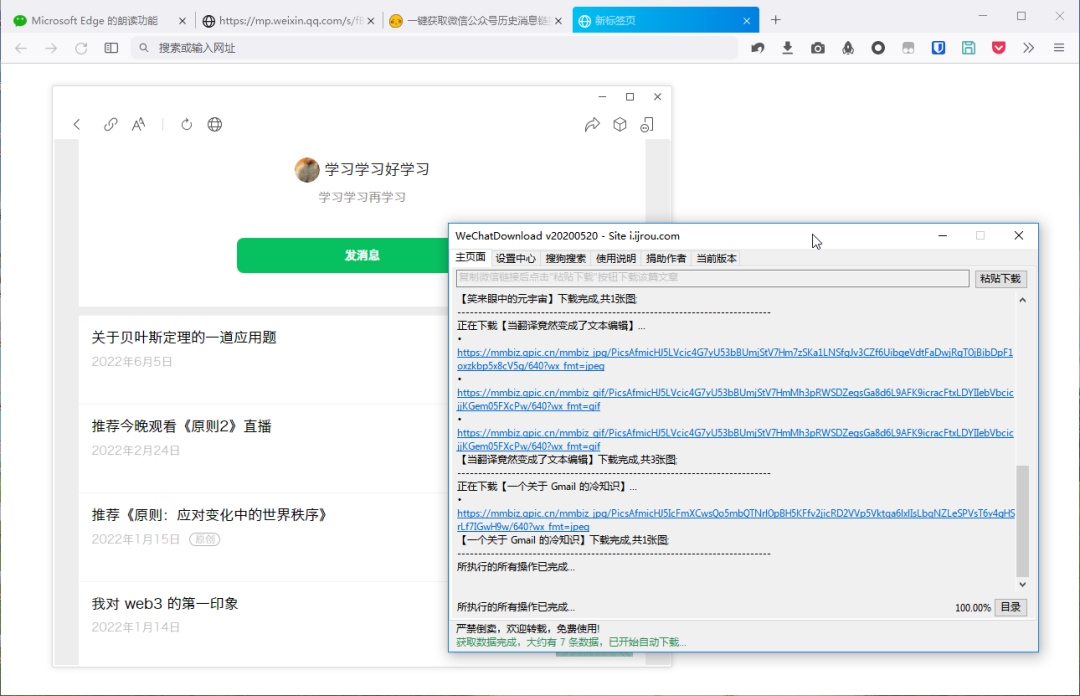Open article 推荐《原则：应对变化中的世界秩序》
Viewport: 1080px width, 696px height.
[210, 515]
